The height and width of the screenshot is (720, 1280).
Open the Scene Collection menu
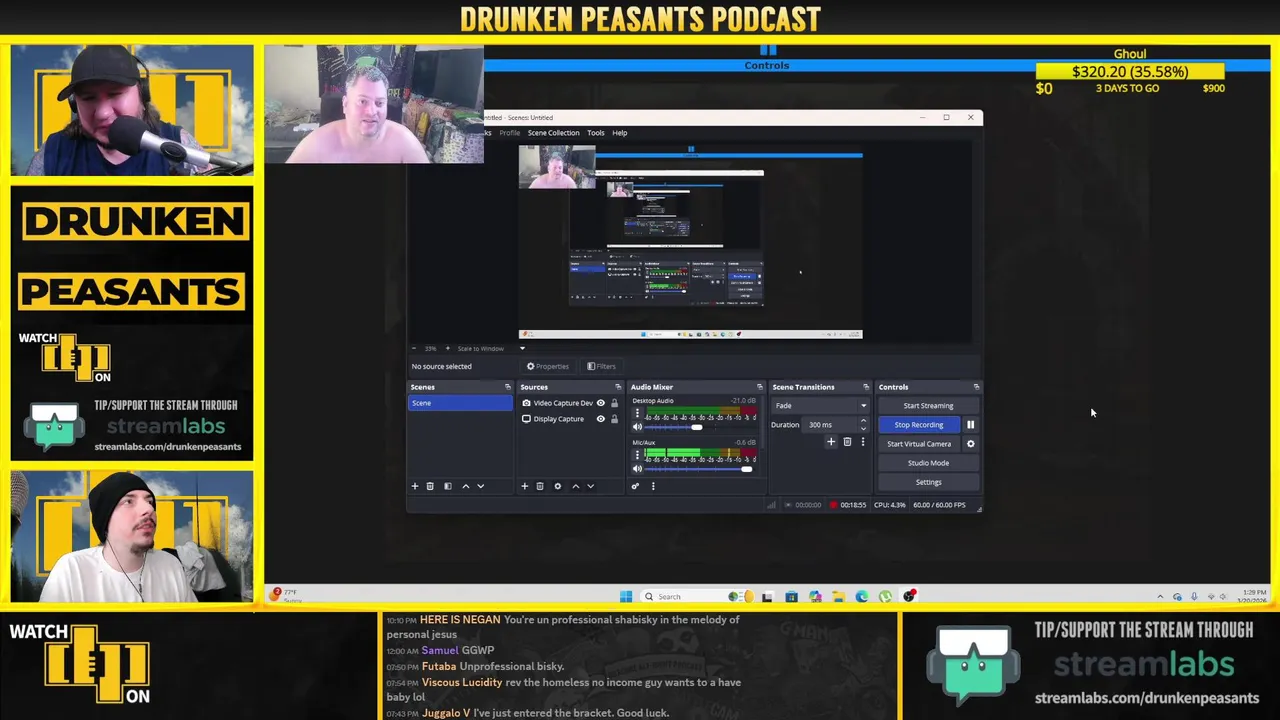coord(553,133)
